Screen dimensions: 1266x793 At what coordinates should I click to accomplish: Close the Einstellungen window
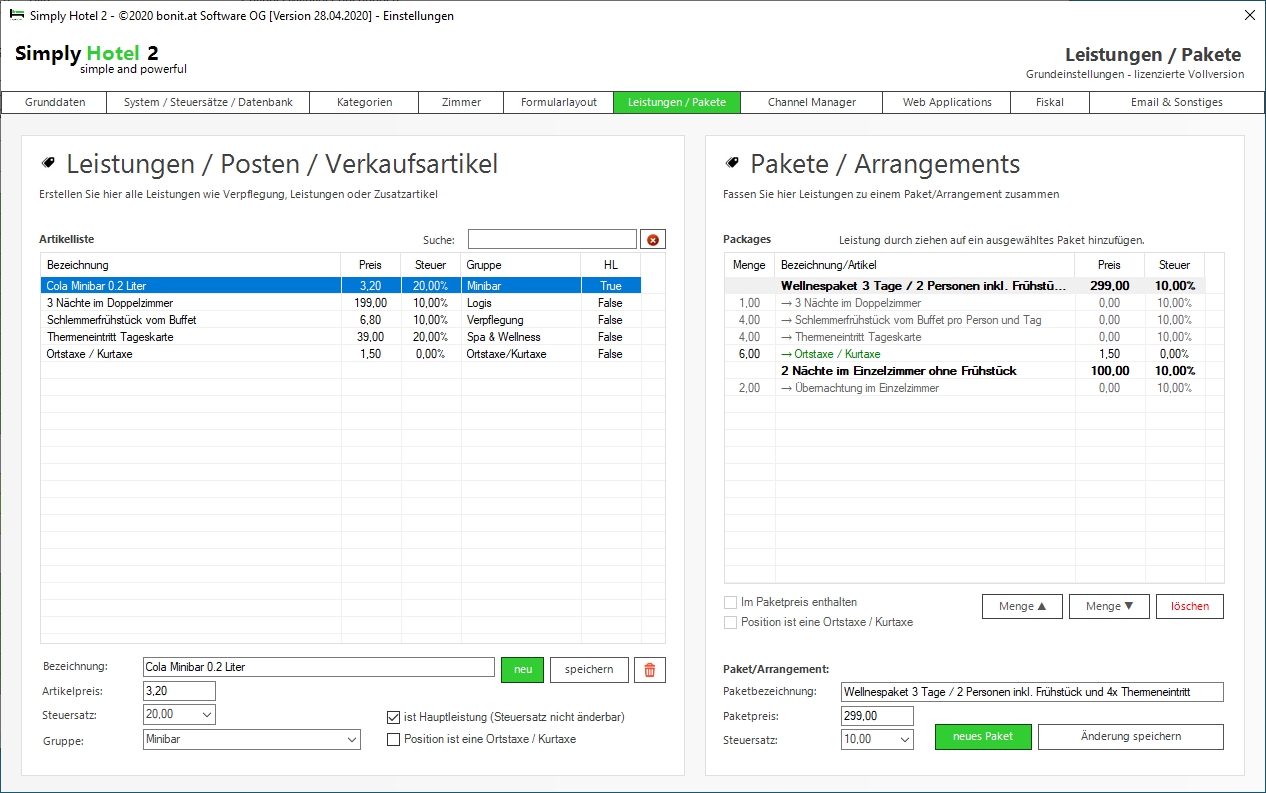pos(1248,15)
